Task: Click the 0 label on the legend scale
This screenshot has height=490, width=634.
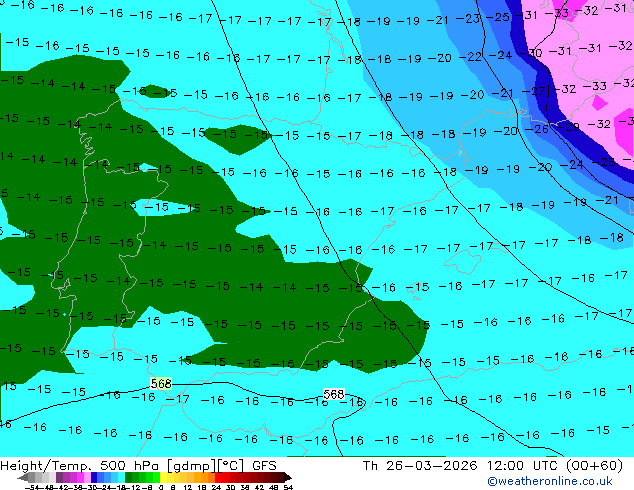Action: pos(161,487)
